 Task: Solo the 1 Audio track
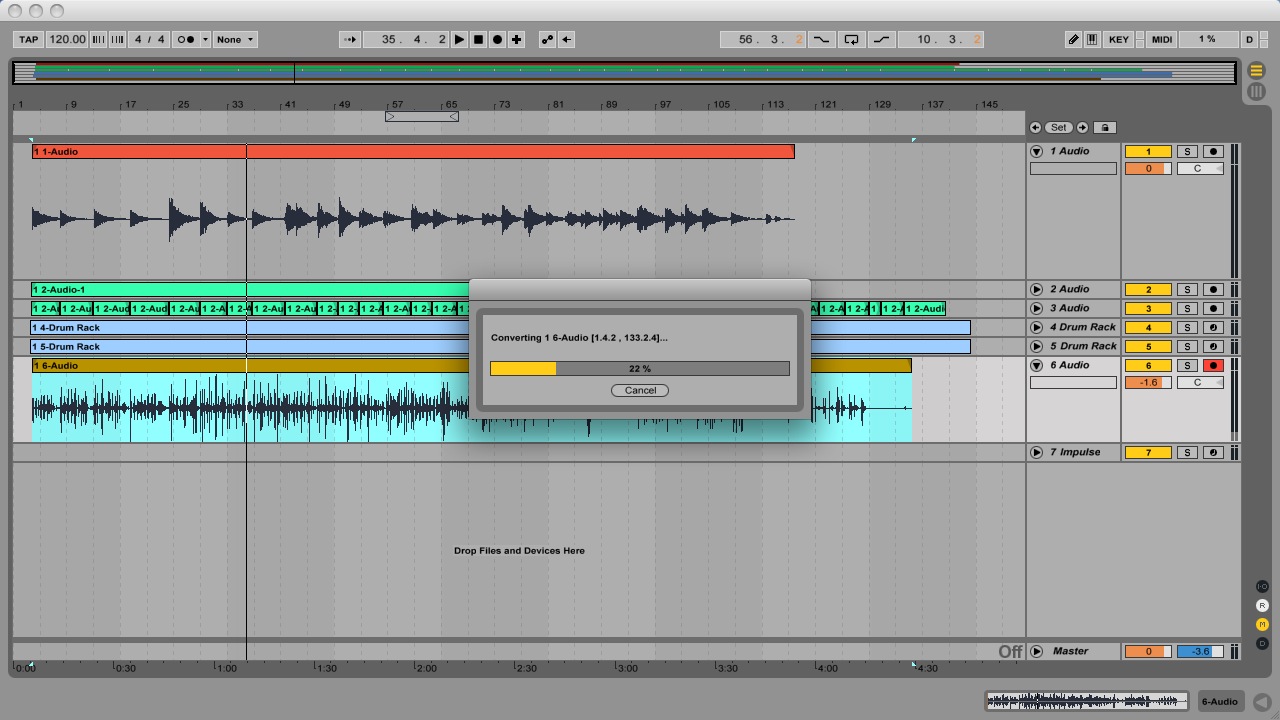pyautogui.click(x=1186, y=152)
